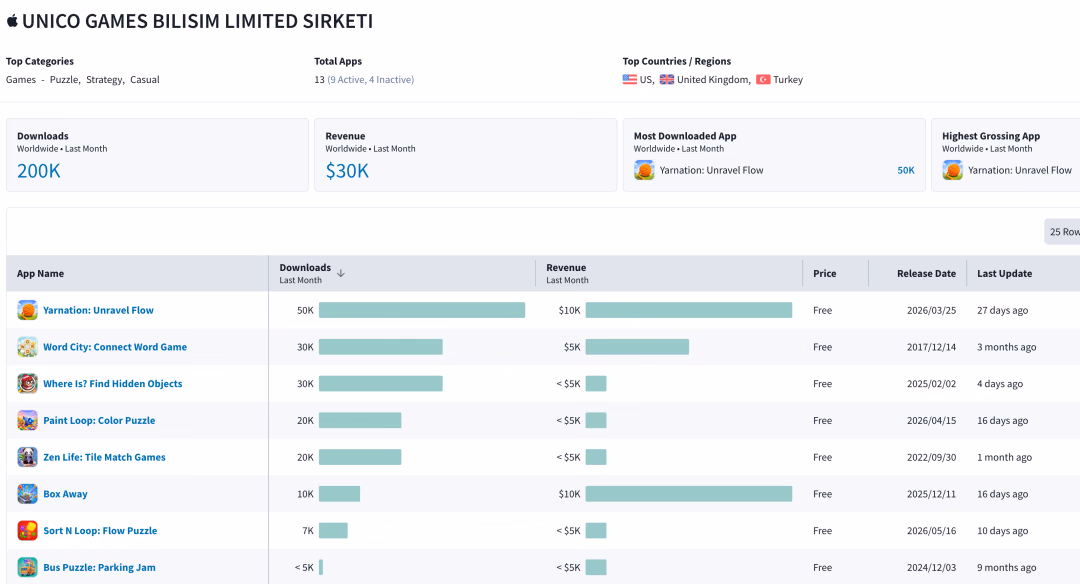Click the Apple logo beside the publisher name
The height and width of the screenshot is (584, 1080).
pos(12,21)
